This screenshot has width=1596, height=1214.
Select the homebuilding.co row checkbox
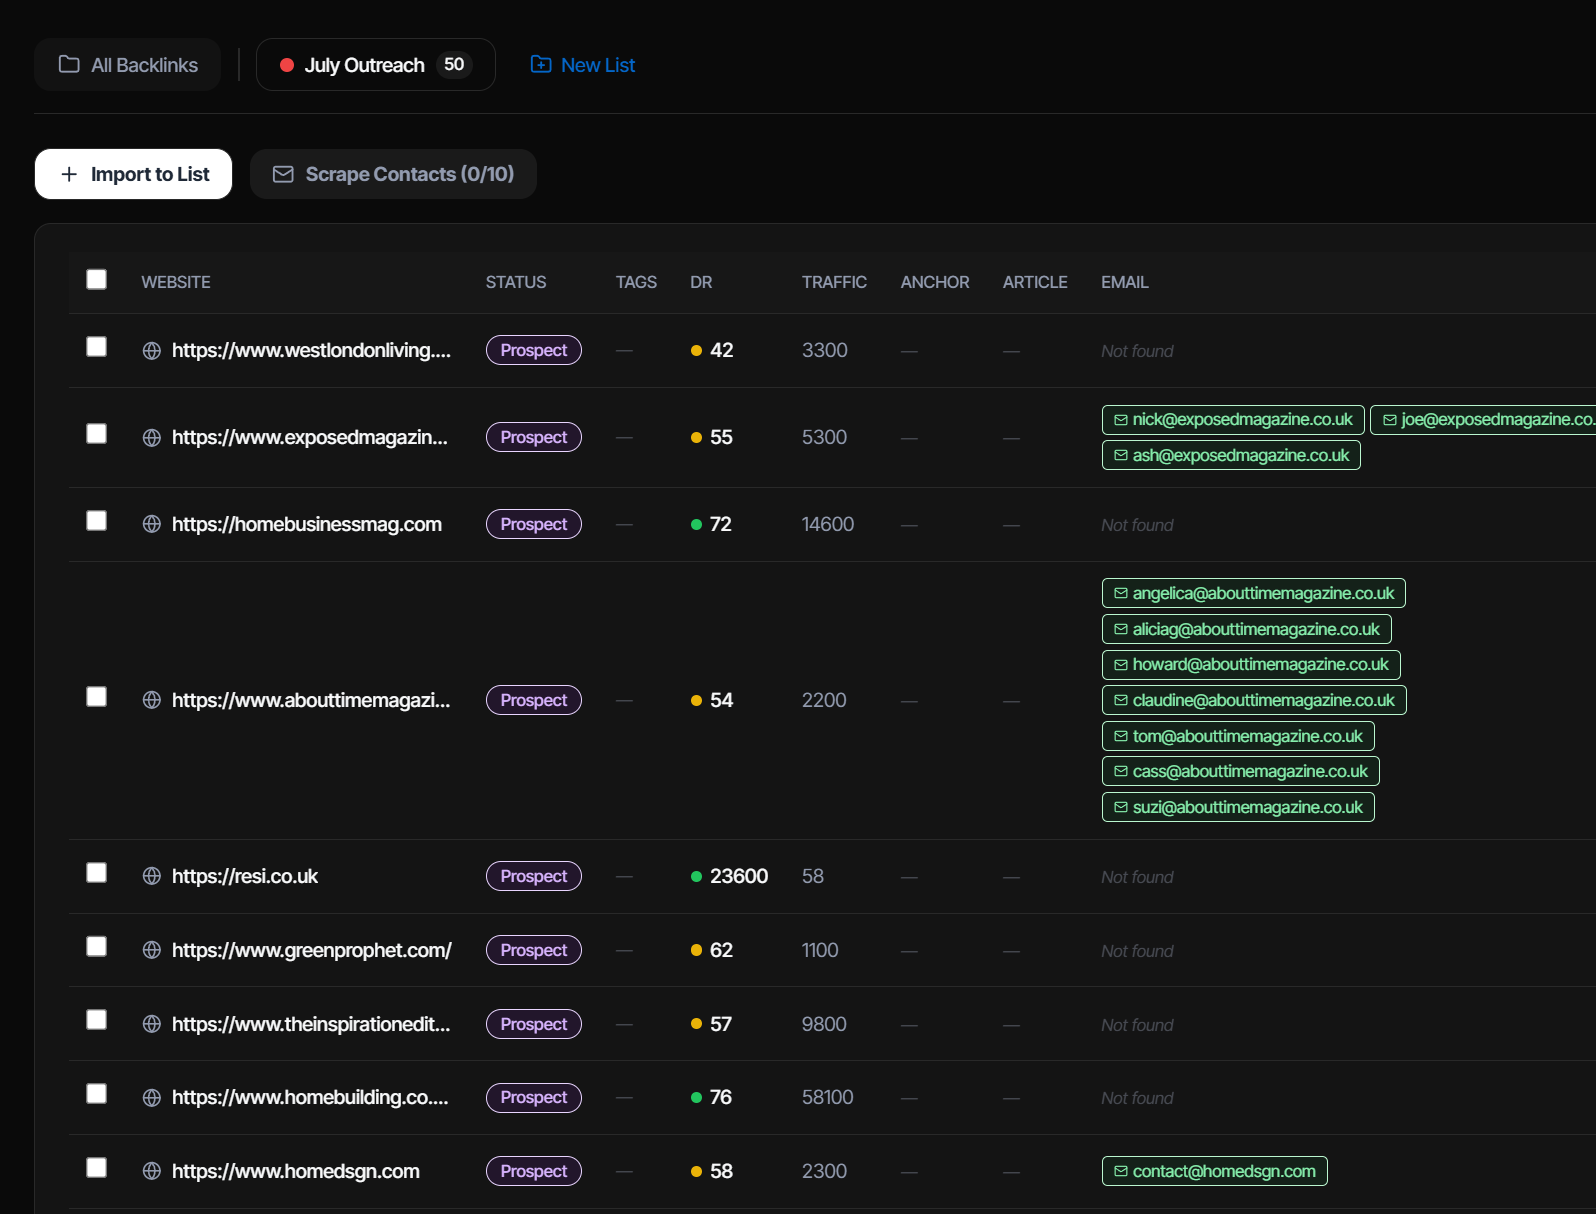(96, 1093)
